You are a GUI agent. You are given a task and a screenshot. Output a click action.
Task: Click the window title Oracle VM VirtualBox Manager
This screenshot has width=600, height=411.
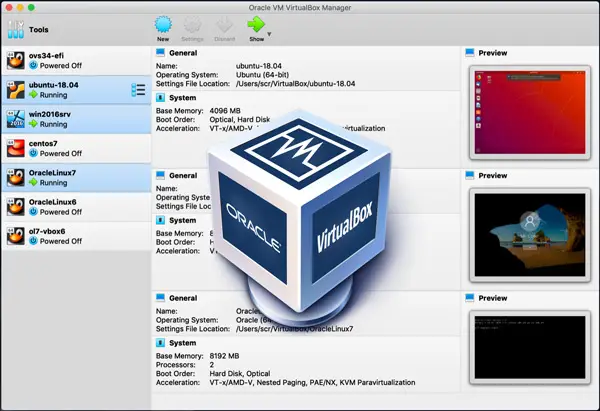click(300, 7)
